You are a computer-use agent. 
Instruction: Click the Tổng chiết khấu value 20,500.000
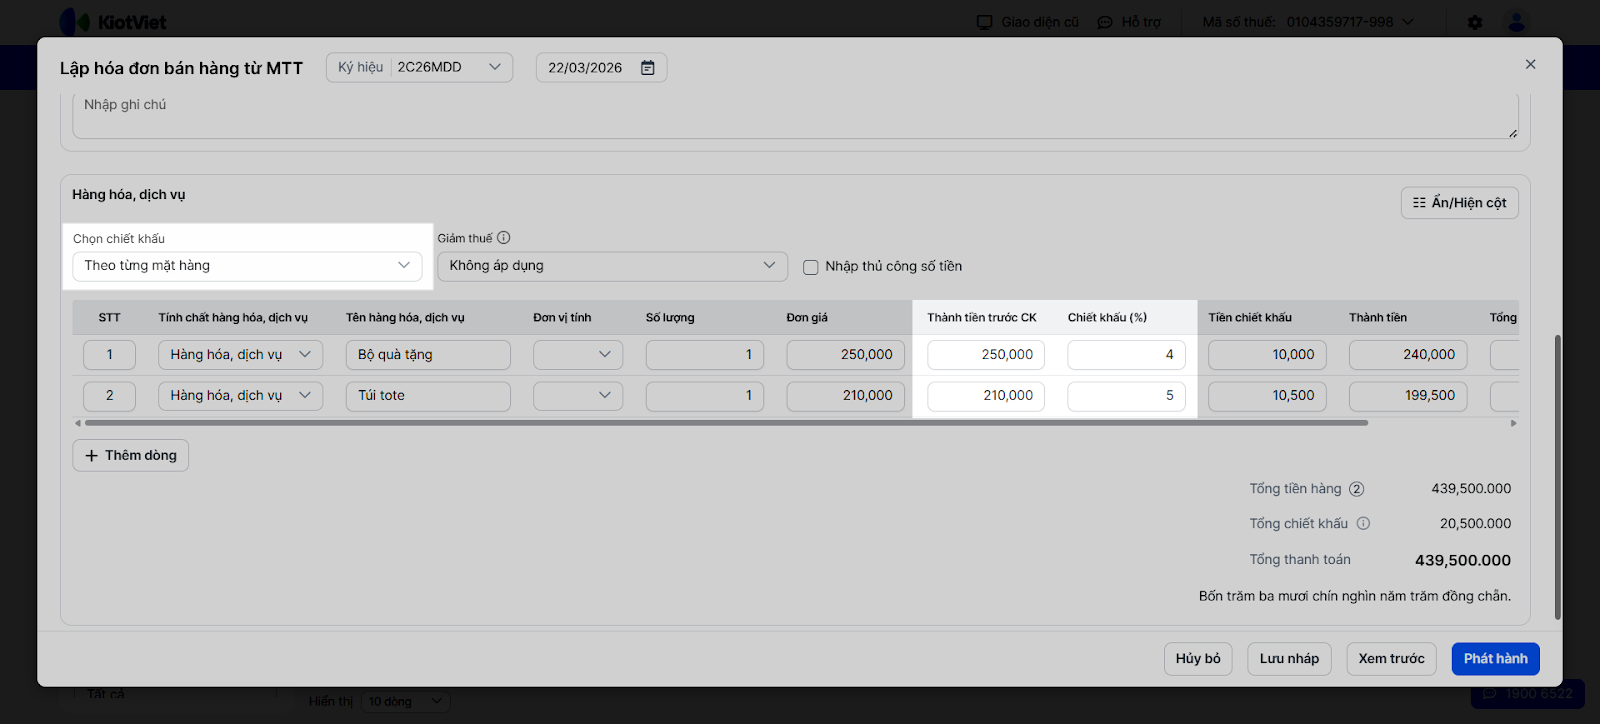pyautogui.click(x=1475, y=524)
